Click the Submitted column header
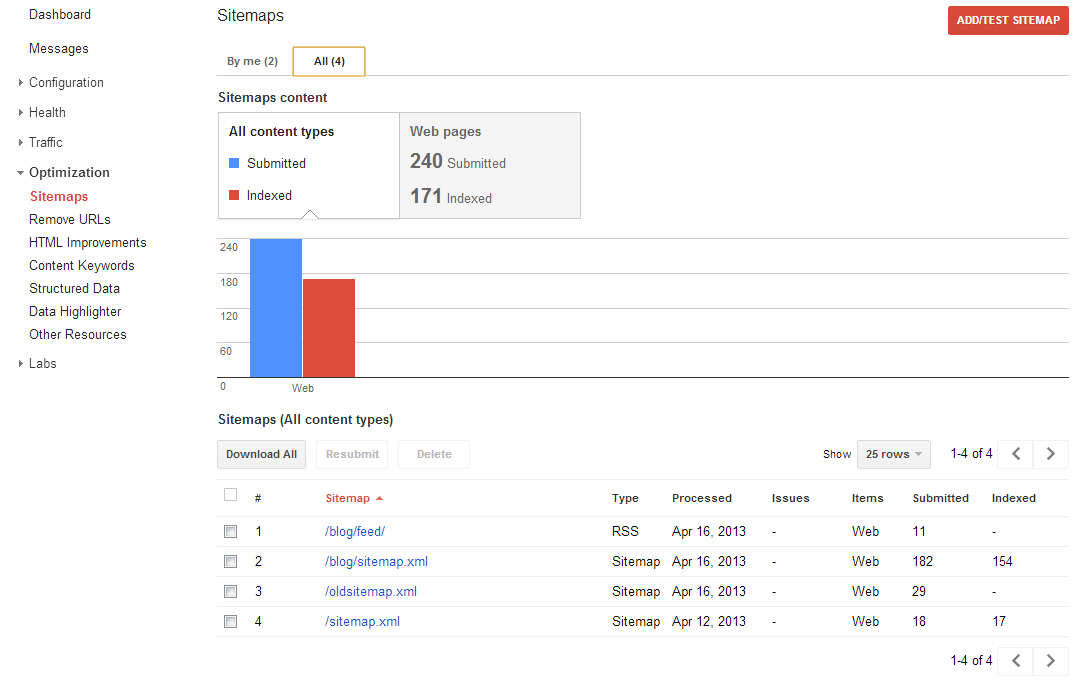Image resolution: width=1092 pixels, height=691 pixels. pyautogui.click(x=941, y=498)
